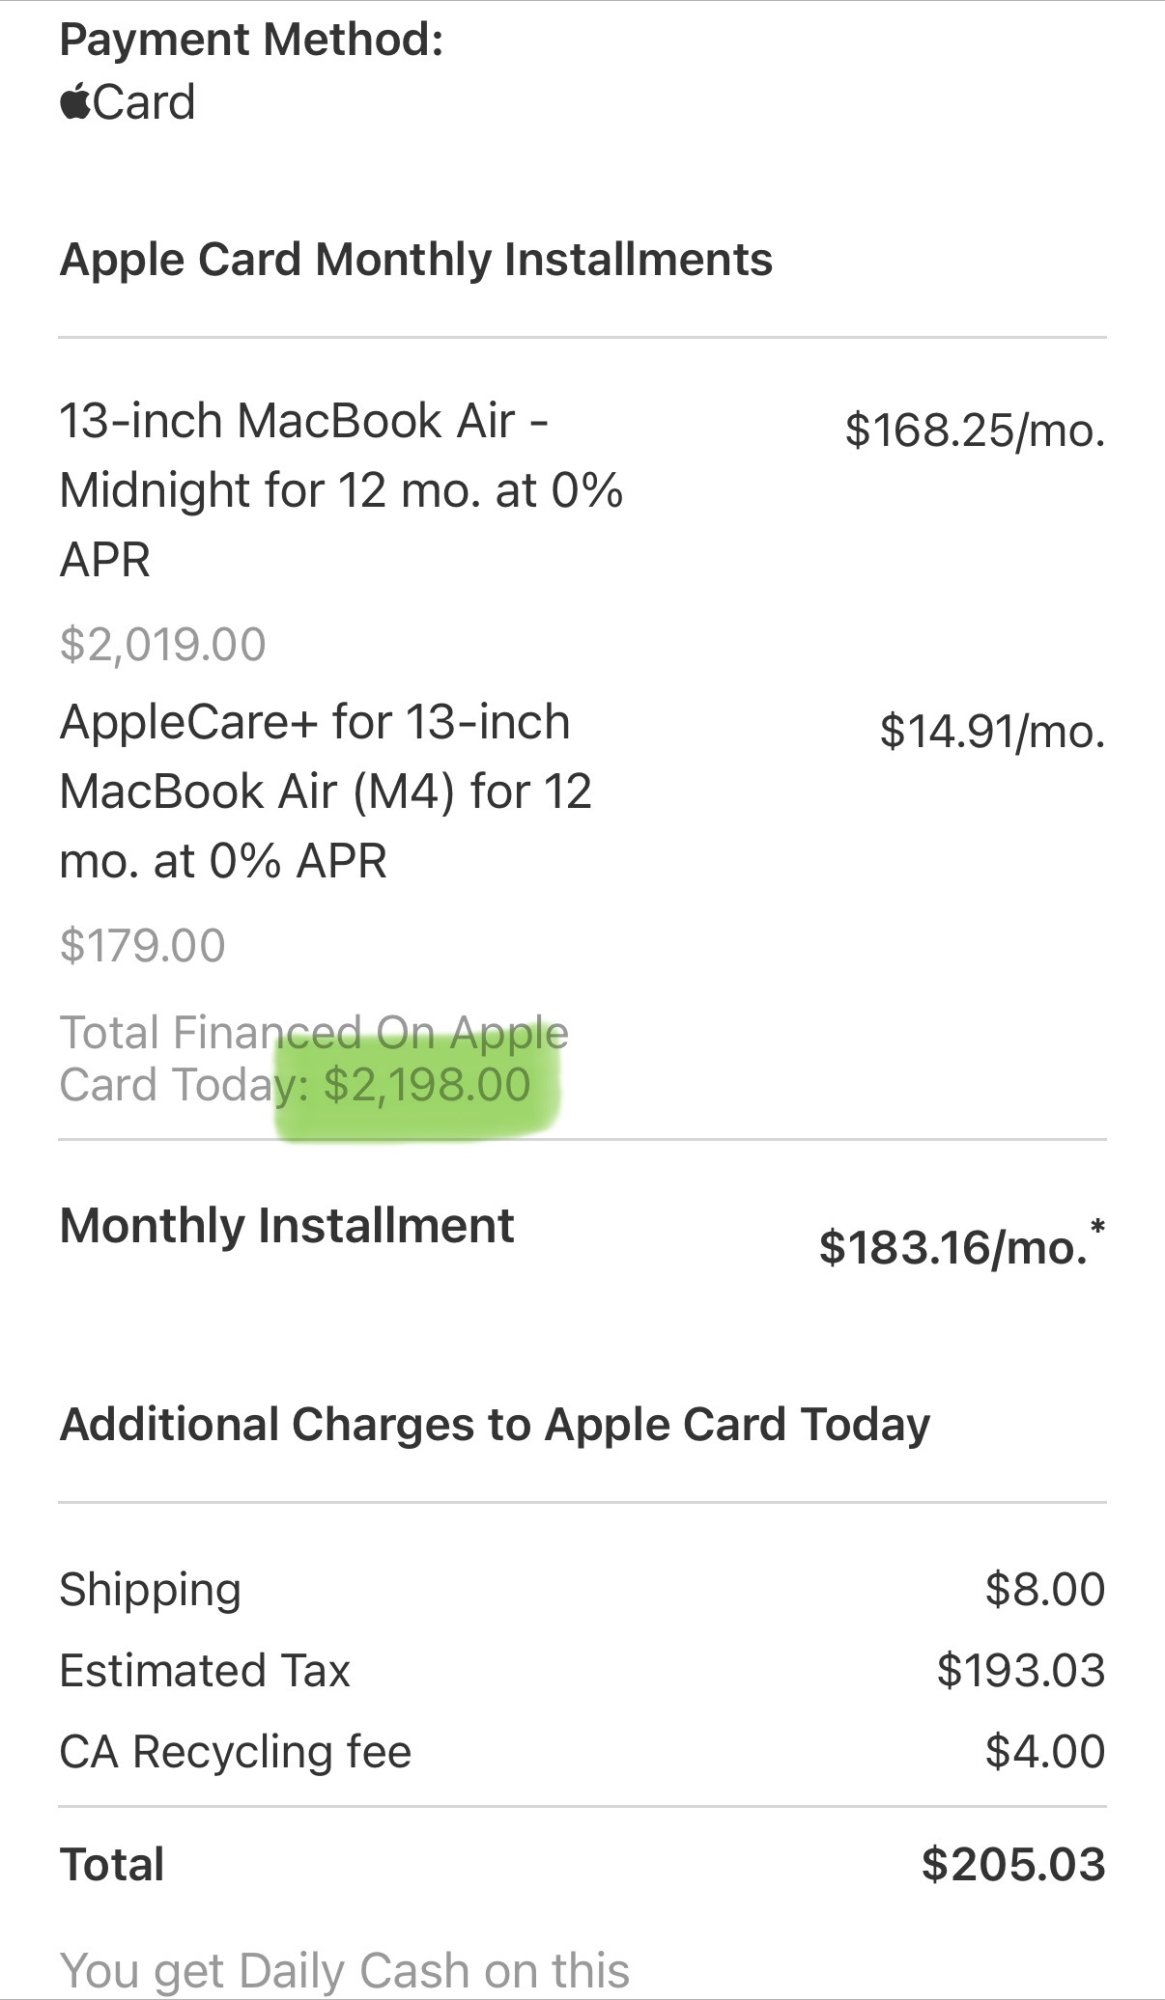This screenshot has width=1165, height=2000.
Task: Click the Additional Charges to Apple Card heading
Action: pyautogui.click(x=495, y=1425)
